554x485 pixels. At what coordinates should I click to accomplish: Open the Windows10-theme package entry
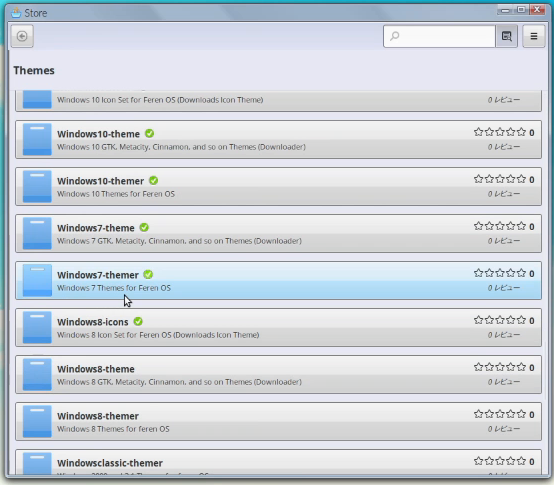tap(278, 140)
